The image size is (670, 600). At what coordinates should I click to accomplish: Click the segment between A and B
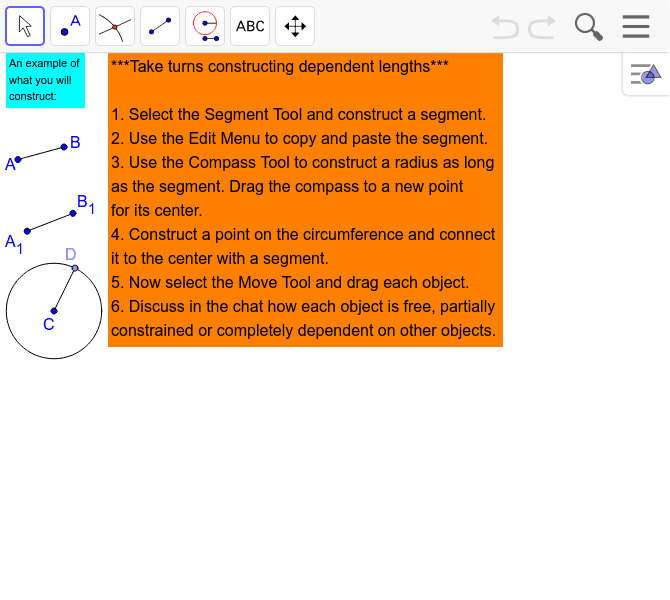pos(41,153)
